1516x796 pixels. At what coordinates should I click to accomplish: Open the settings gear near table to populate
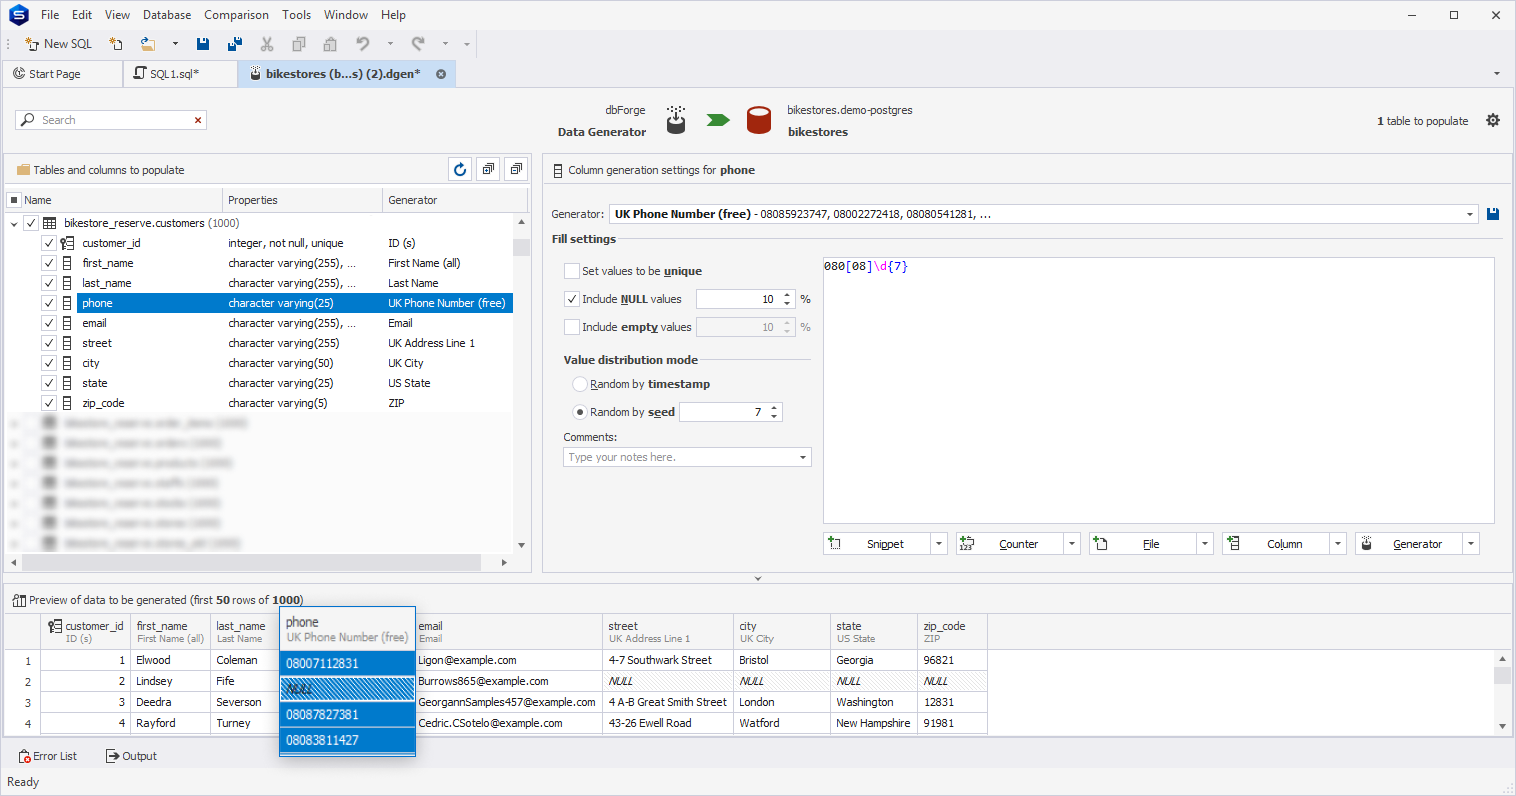(x=1493, y=120)
